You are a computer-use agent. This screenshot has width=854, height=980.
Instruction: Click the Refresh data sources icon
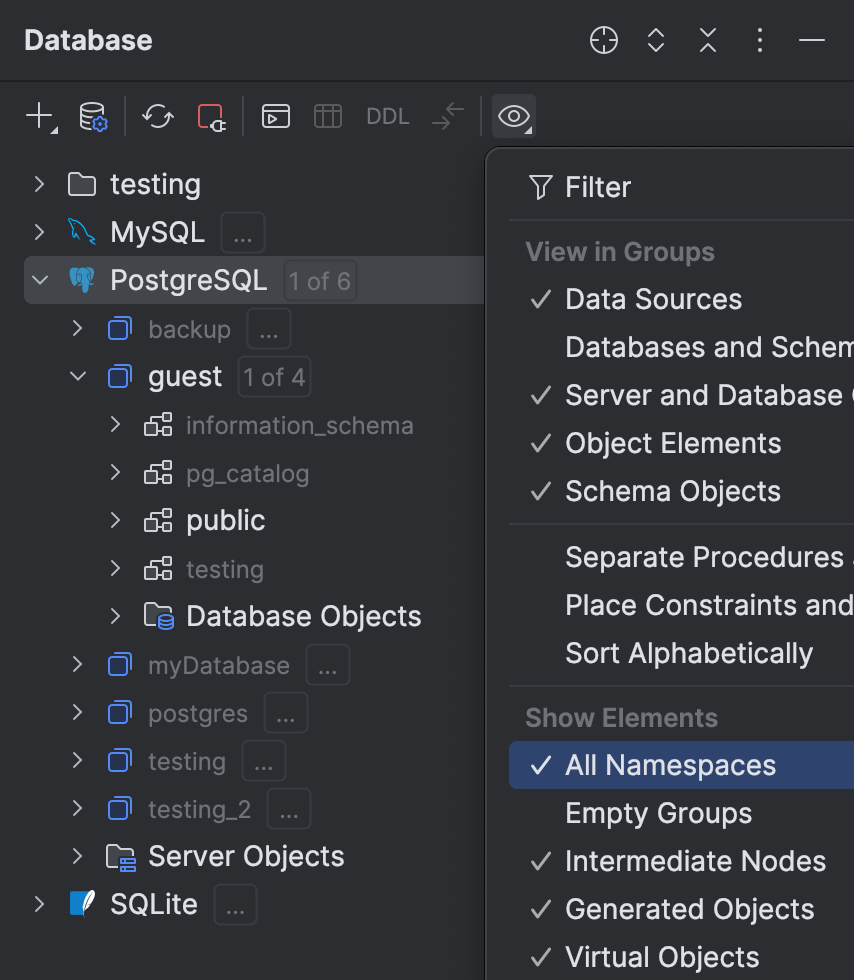click(157, 116)
